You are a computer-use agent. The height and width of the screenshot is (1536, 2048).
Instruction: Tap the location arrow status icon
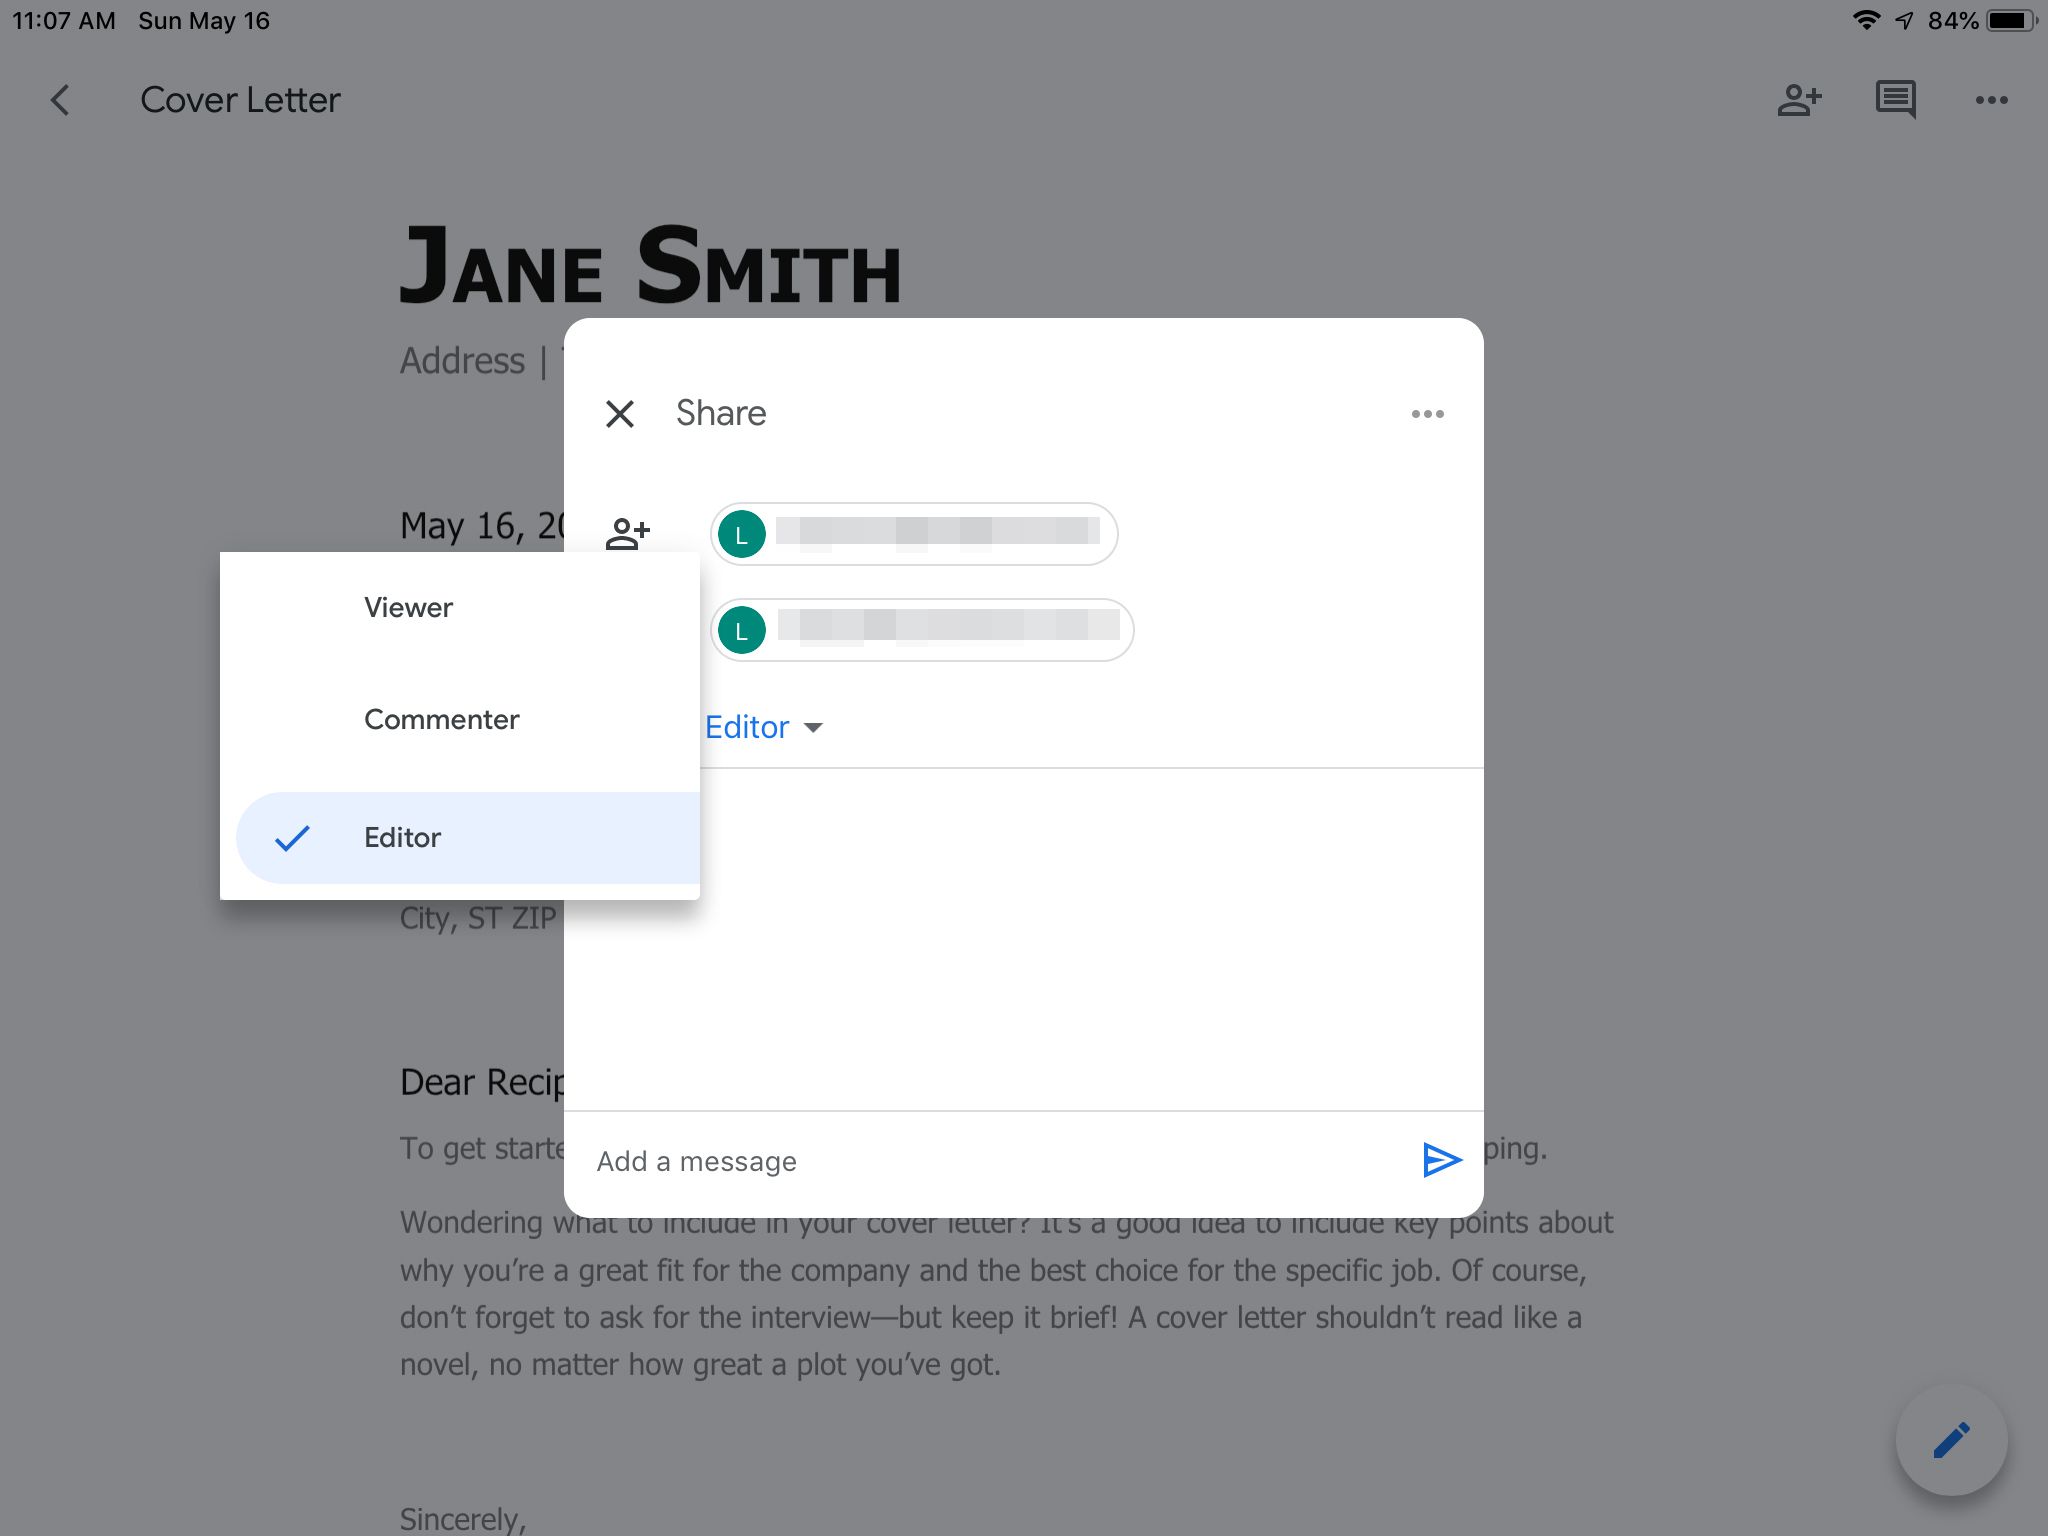click(1905, 21)
